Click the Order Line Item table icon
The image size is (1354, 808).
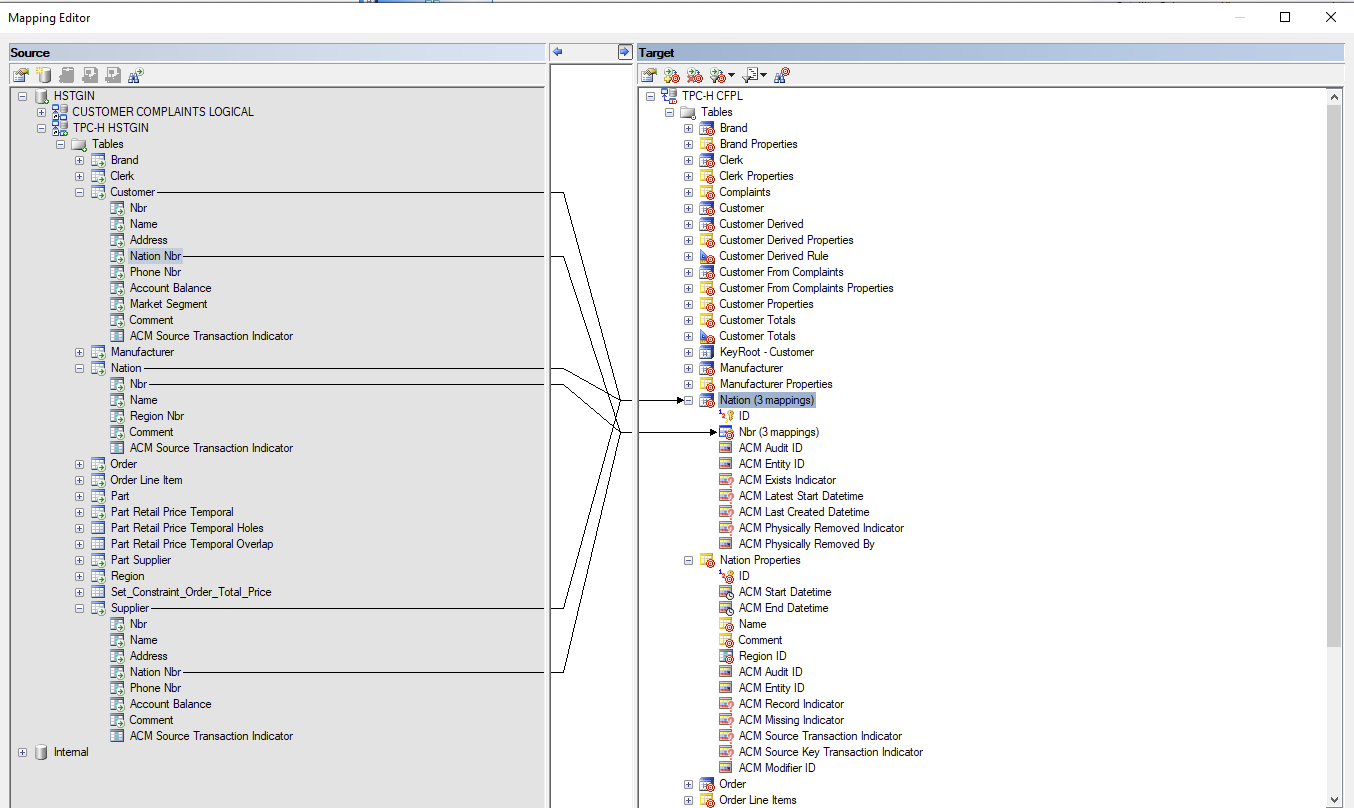click(x=98, y=480)
